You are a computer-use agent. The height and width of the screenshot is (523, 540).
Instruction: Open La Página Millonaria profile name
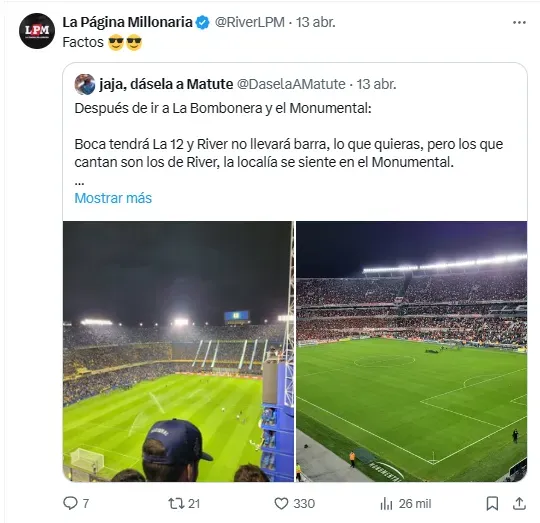127,22
